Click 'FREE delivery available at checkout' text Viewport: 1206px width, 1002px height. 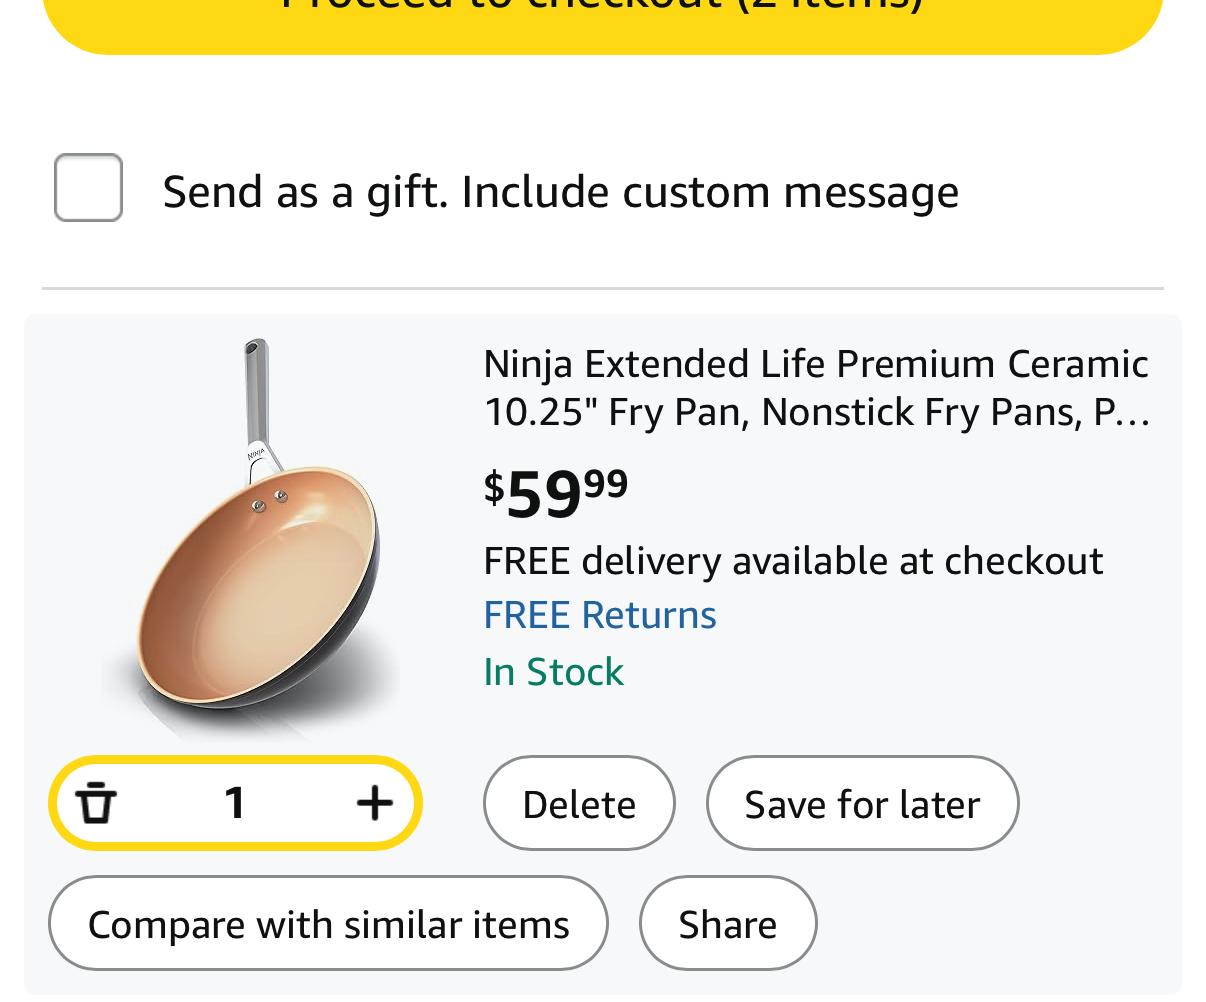793,560
